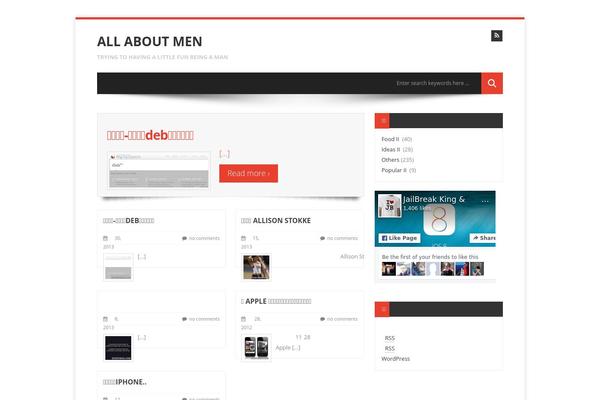Open the featured post screenshot thumbnail
The height and width of the screenshot is (400, 600).
tap(159, 170)
